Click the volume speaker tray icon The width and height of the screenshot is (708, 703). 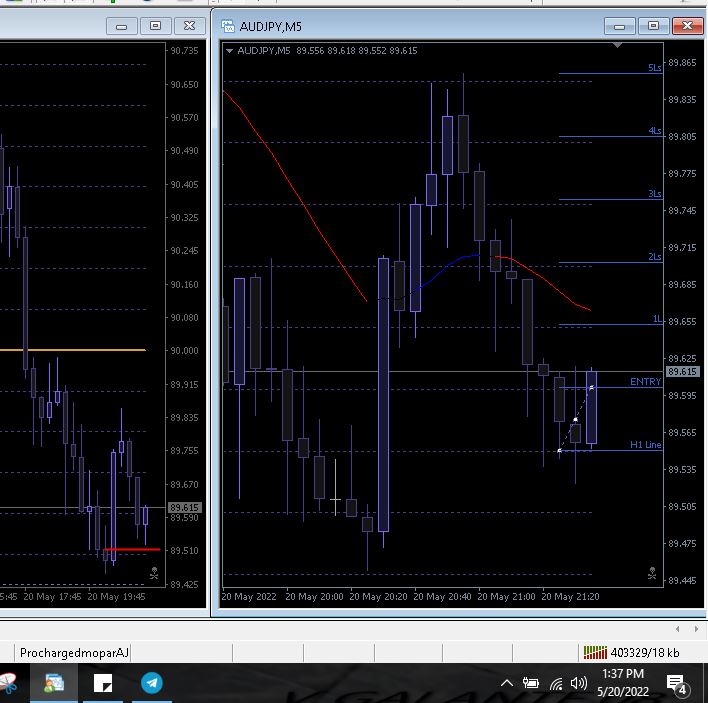(578, 684)
